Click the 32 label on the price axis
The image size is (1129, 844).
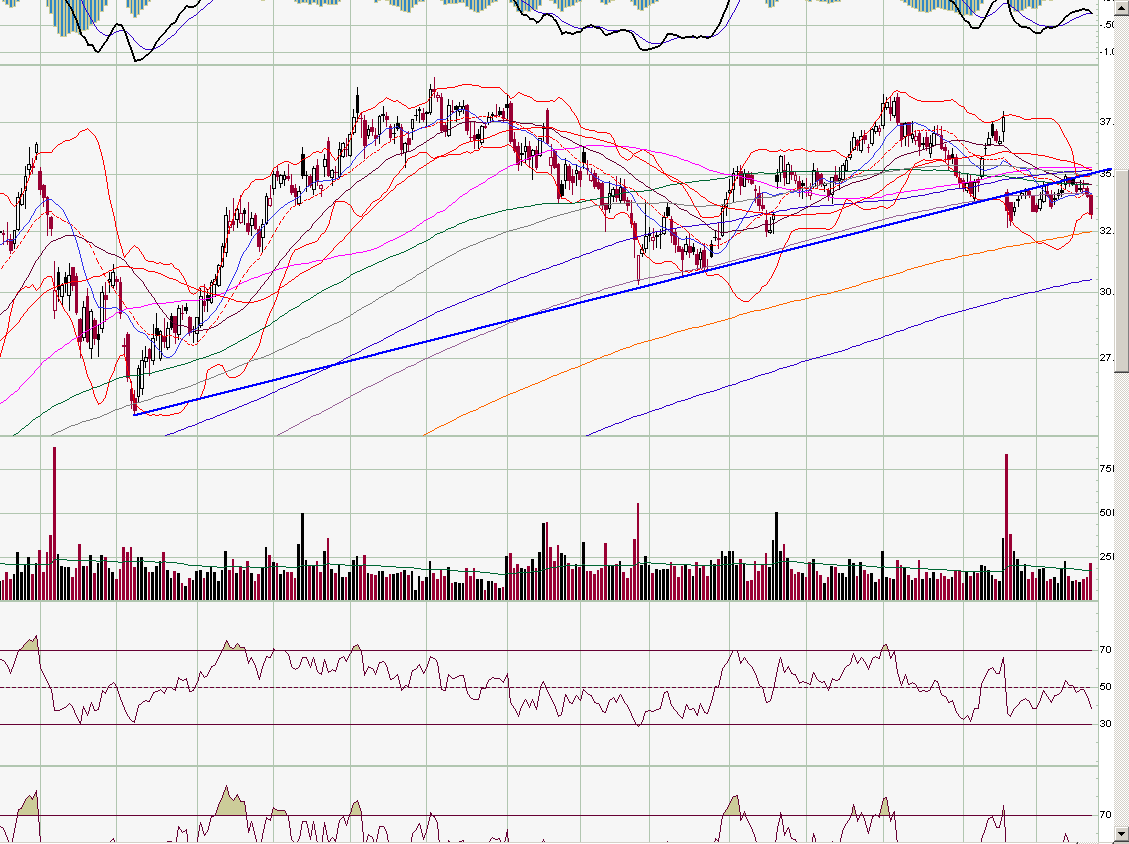click(1106, 231)
